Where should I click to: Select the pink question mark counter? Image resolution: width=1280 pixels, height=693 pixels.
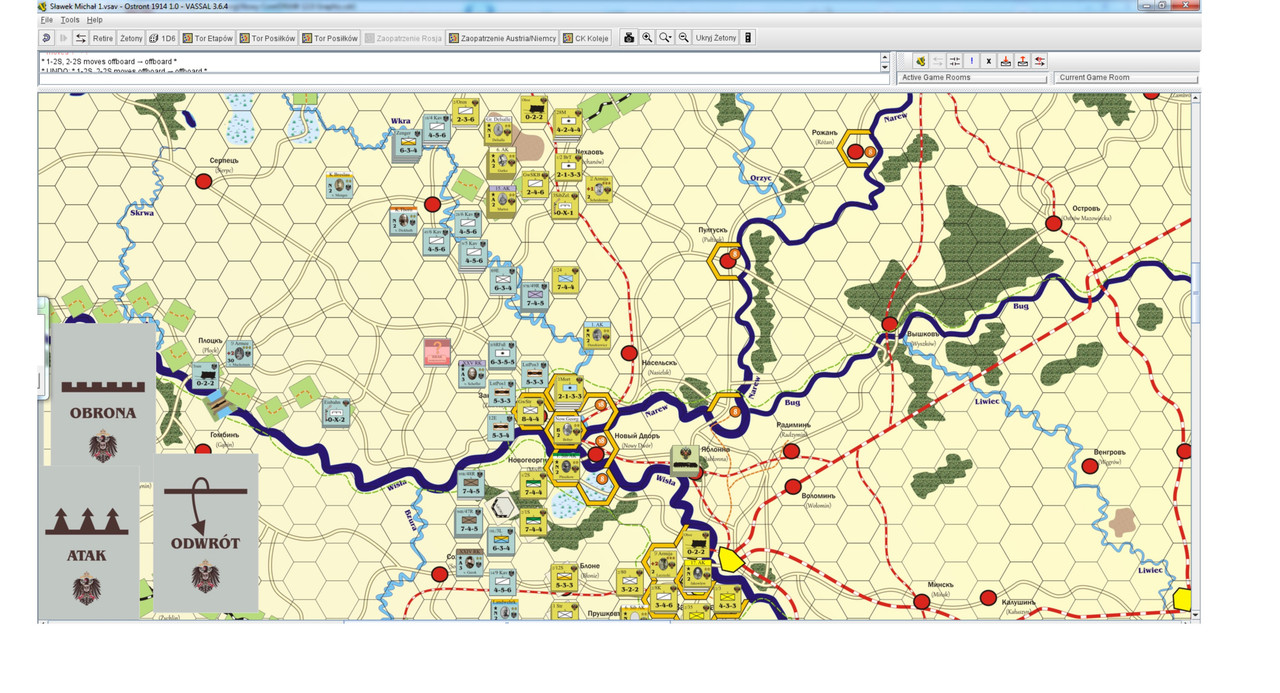[437, 352]
